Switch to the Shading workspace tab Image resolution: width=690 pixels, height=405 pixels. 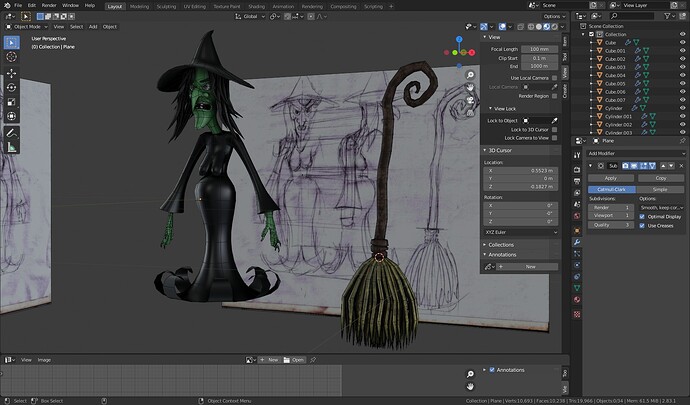tap(257, 6)
